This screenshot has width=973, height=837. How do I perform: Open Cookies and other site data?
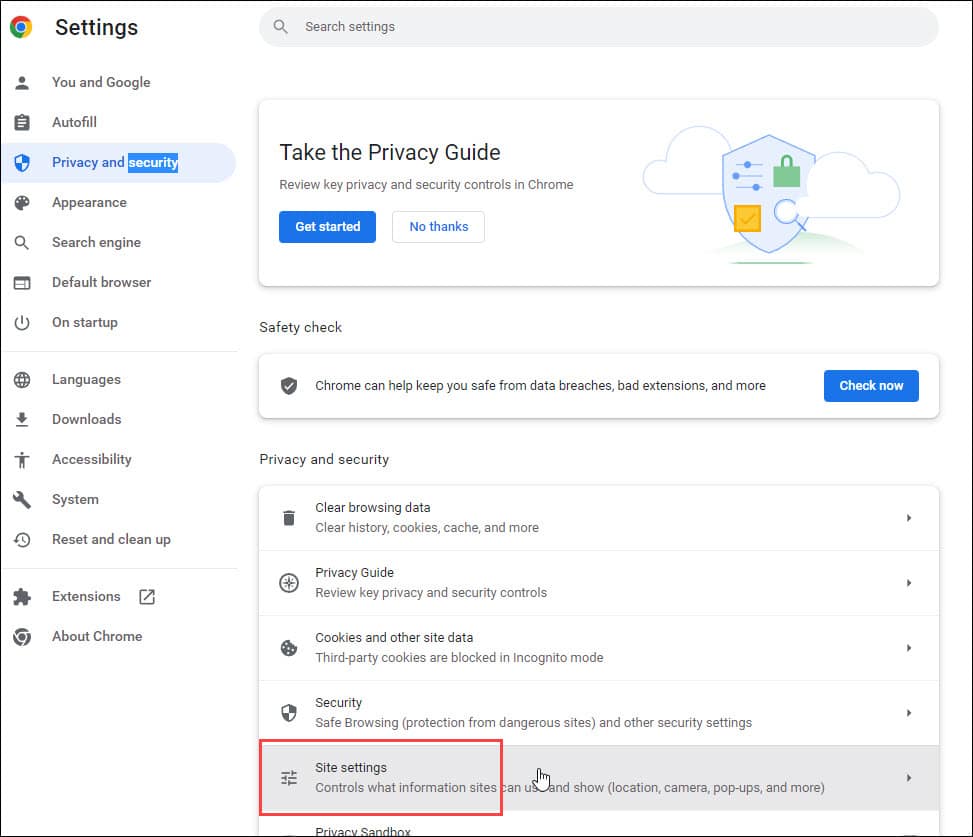(x=599, y=648)
